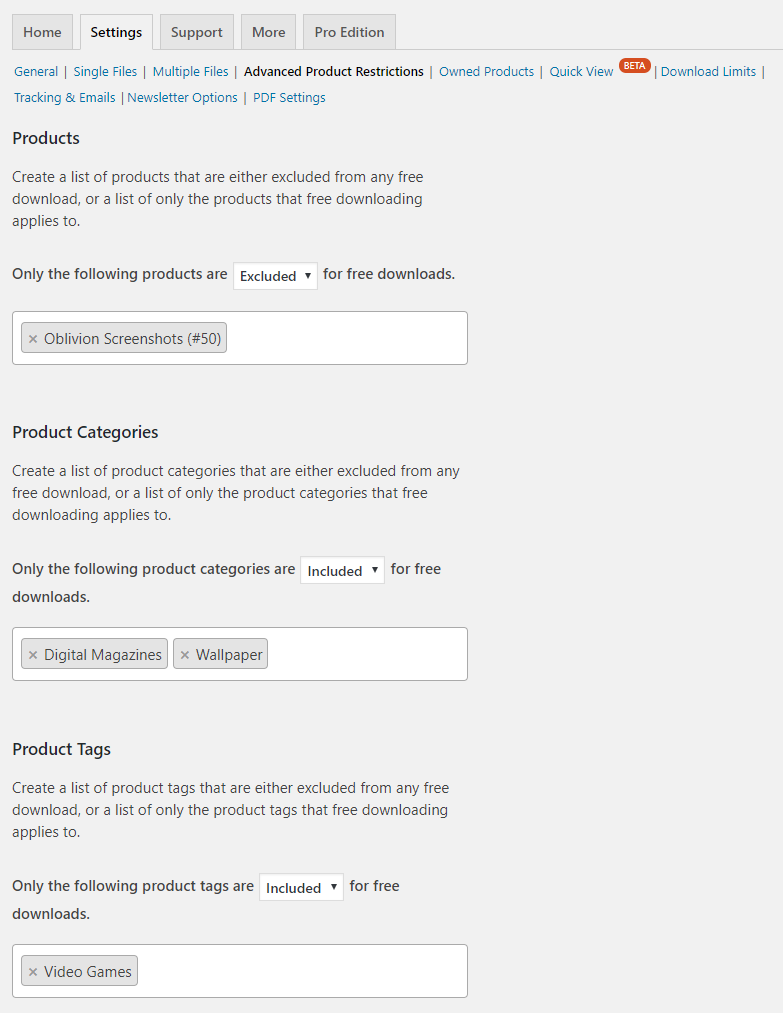The image size is (783, 1013).
Task: Open the products Excluded dropdown
Action: [275, 276]
